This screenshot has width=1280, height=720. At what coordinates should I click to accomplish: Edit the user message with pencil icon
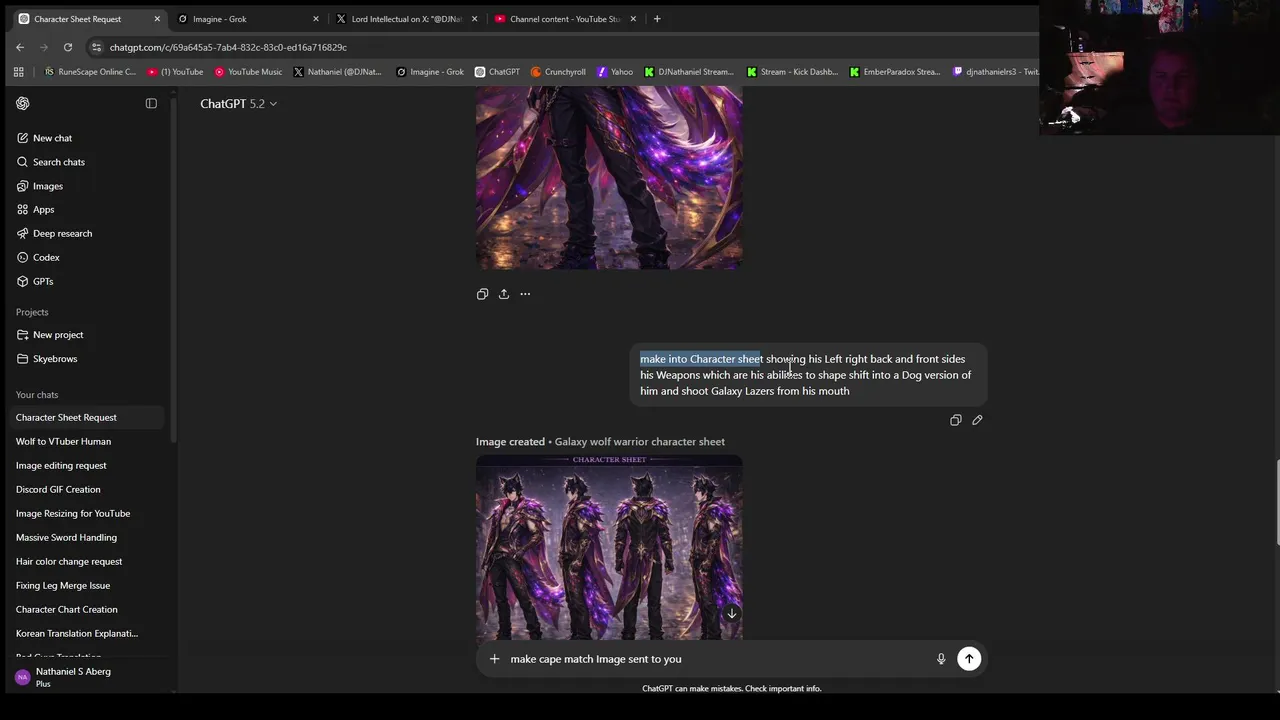[977, 420]
